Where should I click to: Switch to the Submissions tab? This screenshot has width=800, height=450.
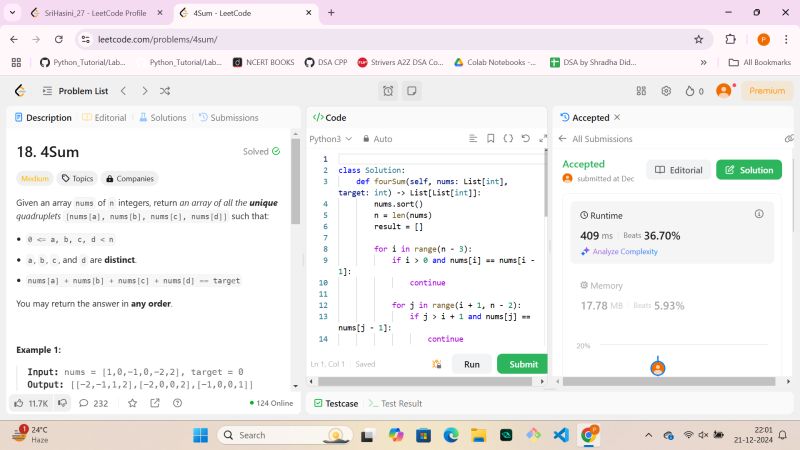pyautogui.click(x=228, y=117)
